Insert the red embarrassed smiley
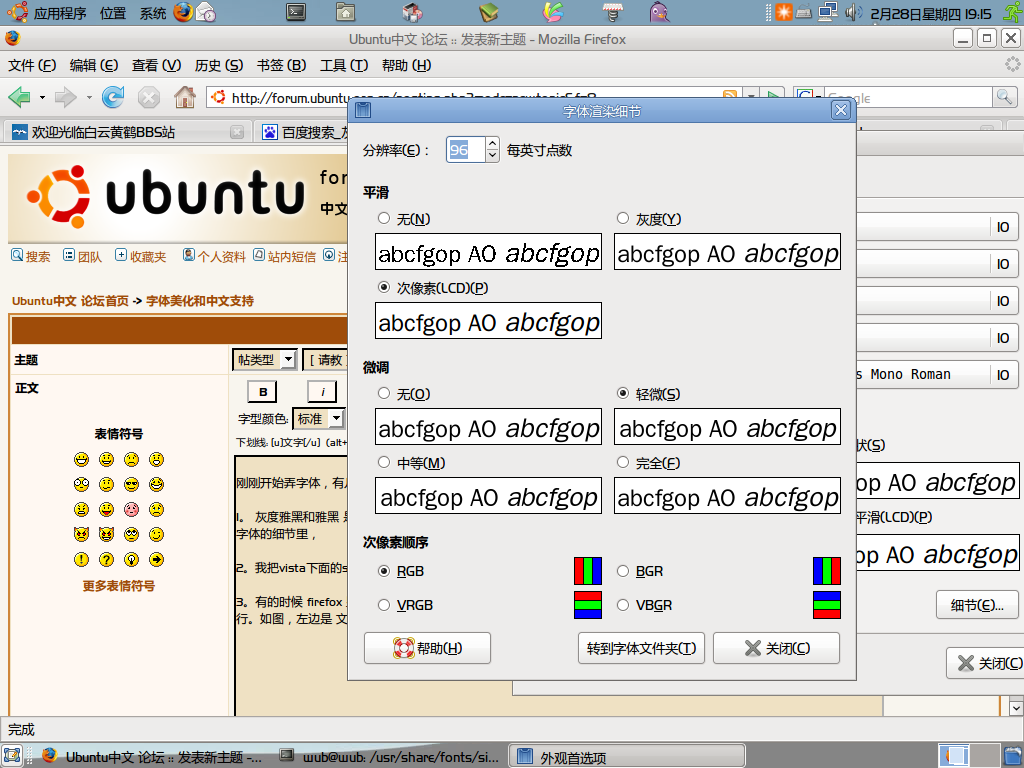Image resolution: width=1024 pixels, height=768 pixels. 131,509
